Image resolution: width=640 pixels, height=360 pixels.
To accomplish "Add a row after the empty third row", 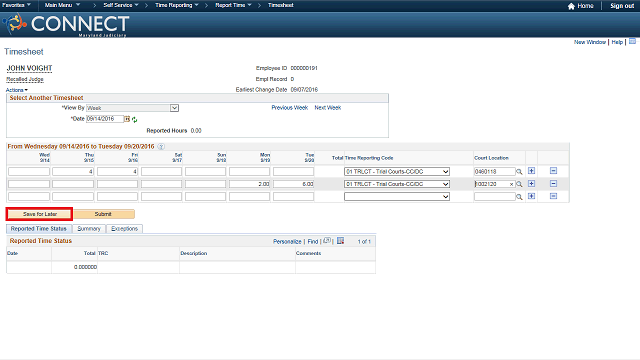I will click(x=531, y=196).
